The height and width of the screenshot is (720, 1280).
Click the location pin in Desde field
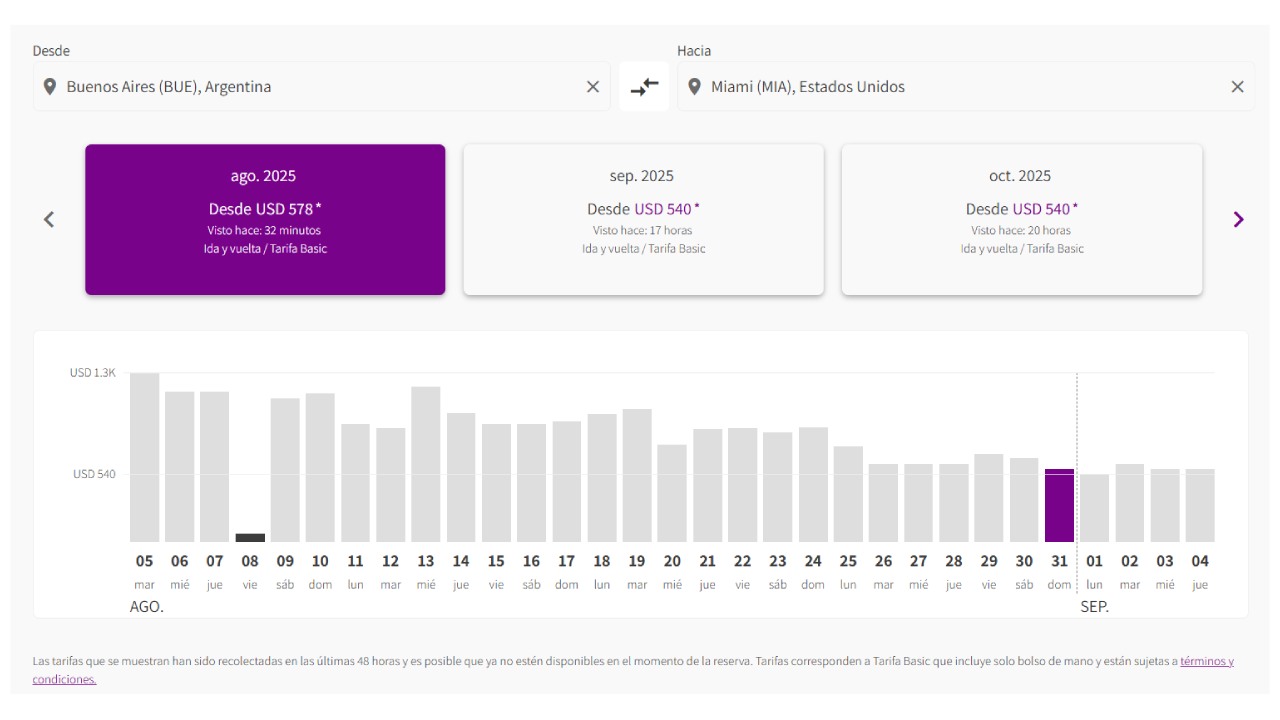[x=50, y=87]
